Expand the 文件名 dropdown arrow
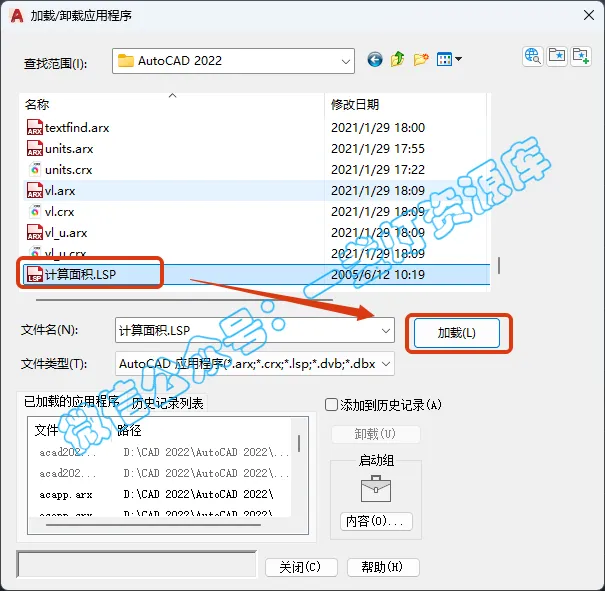Image resolution: width=605 pixels, height=591 pixels. pyautogui.click(x=385, y=331)
